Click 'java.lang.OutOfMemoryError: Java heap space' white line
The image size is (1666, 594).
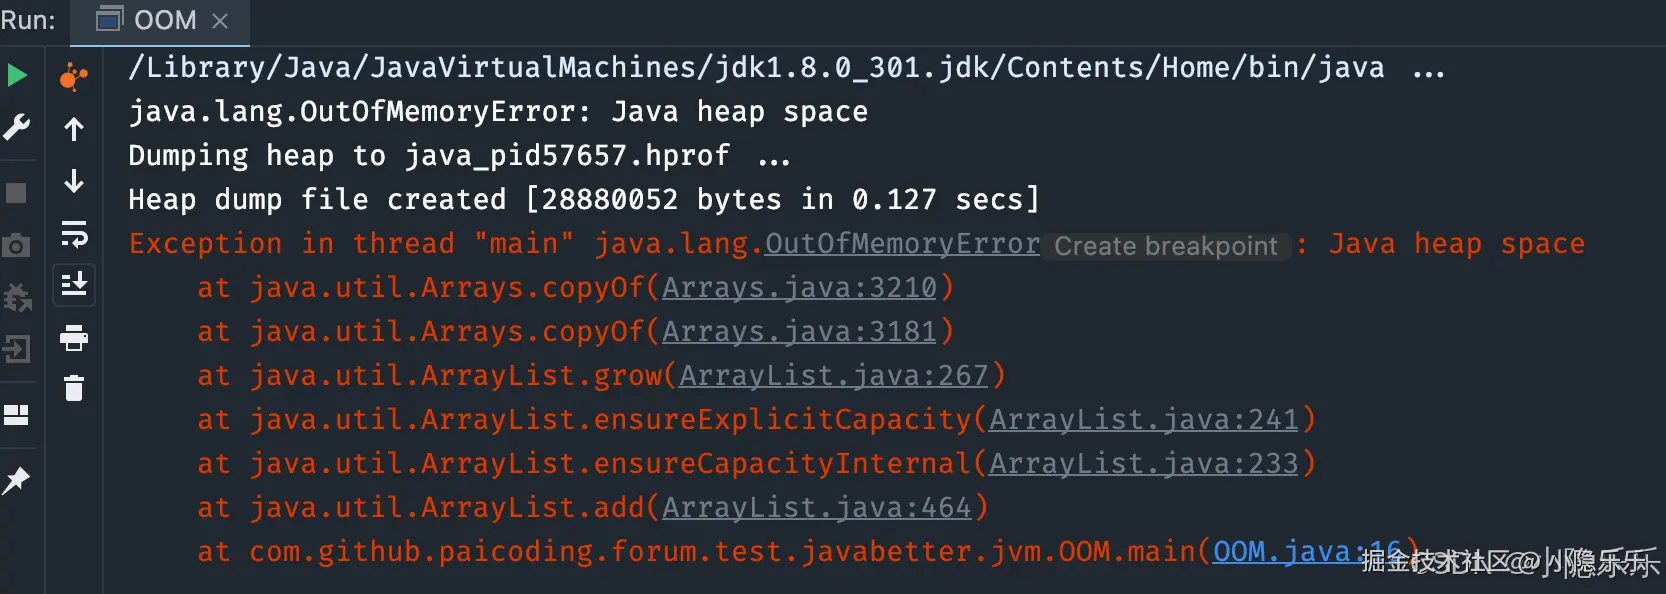[498, 112]
